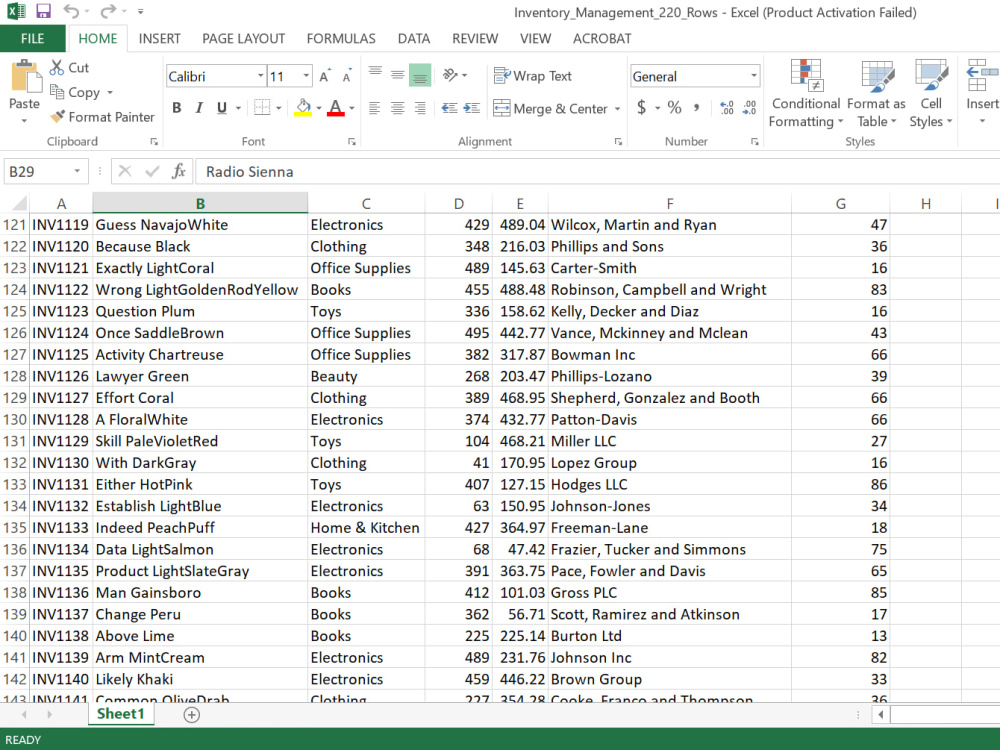Image resolution: width=1000 pixels, height=750 pixels.
Task: Switch to the PAGE LAYOUT tab
Action: tap(243, 38)
